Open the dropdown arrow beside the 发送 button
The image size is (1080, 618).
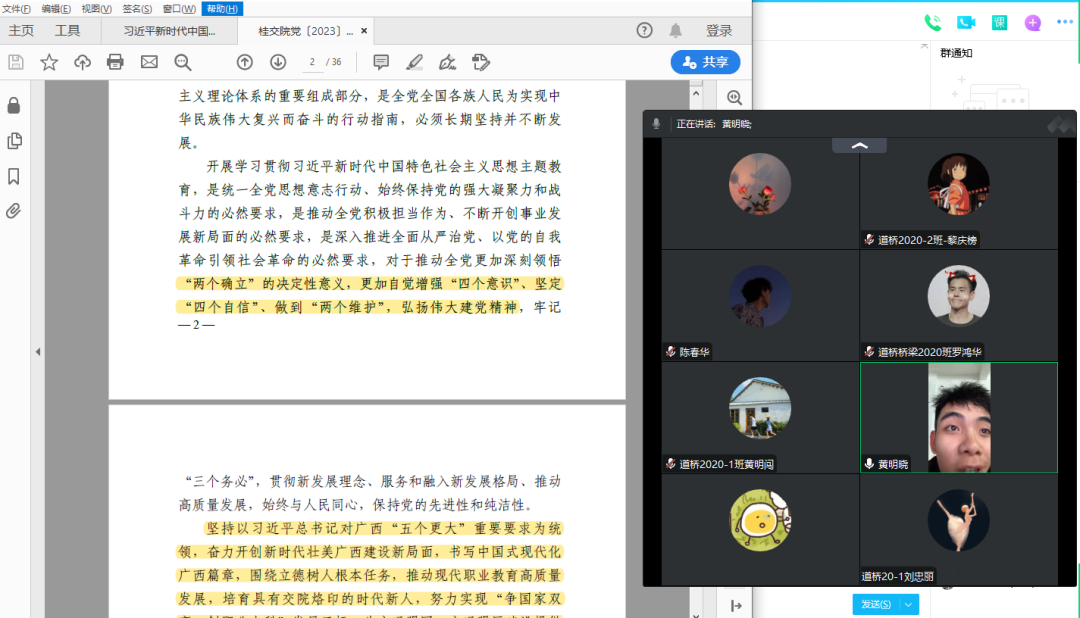(909, 604)
